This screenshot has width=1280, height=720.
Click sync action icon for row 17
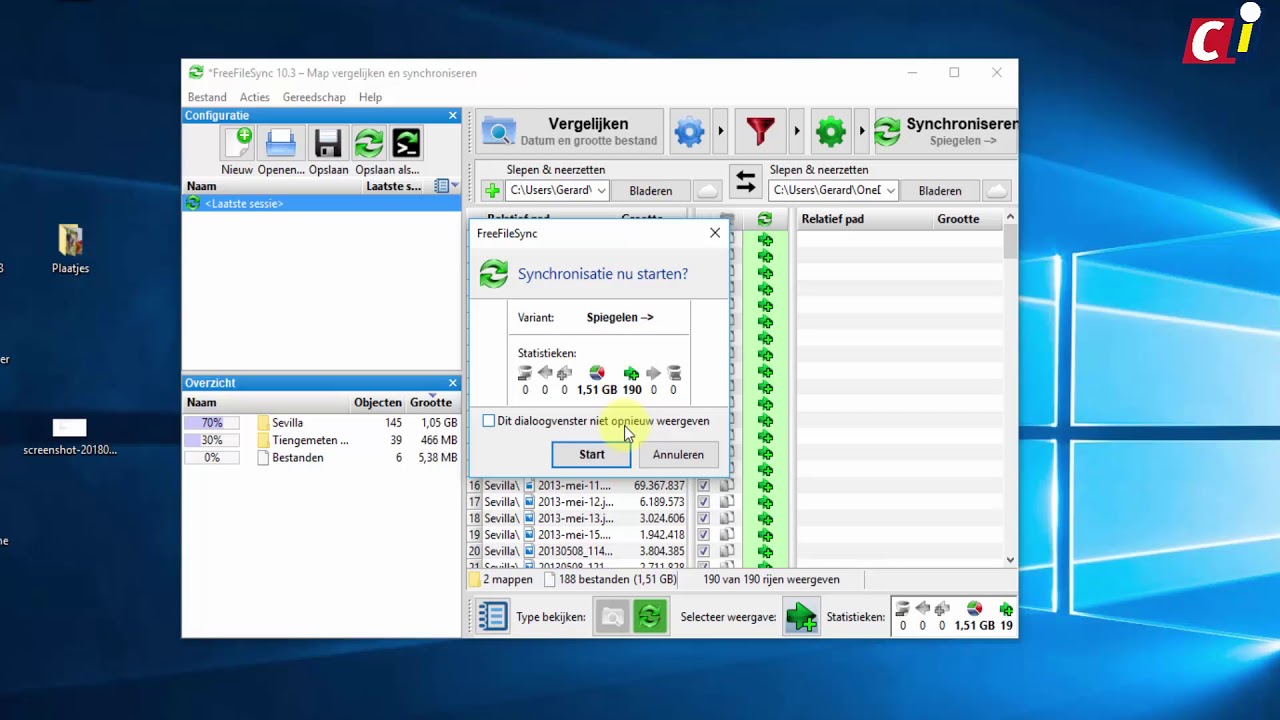point(765,502)
